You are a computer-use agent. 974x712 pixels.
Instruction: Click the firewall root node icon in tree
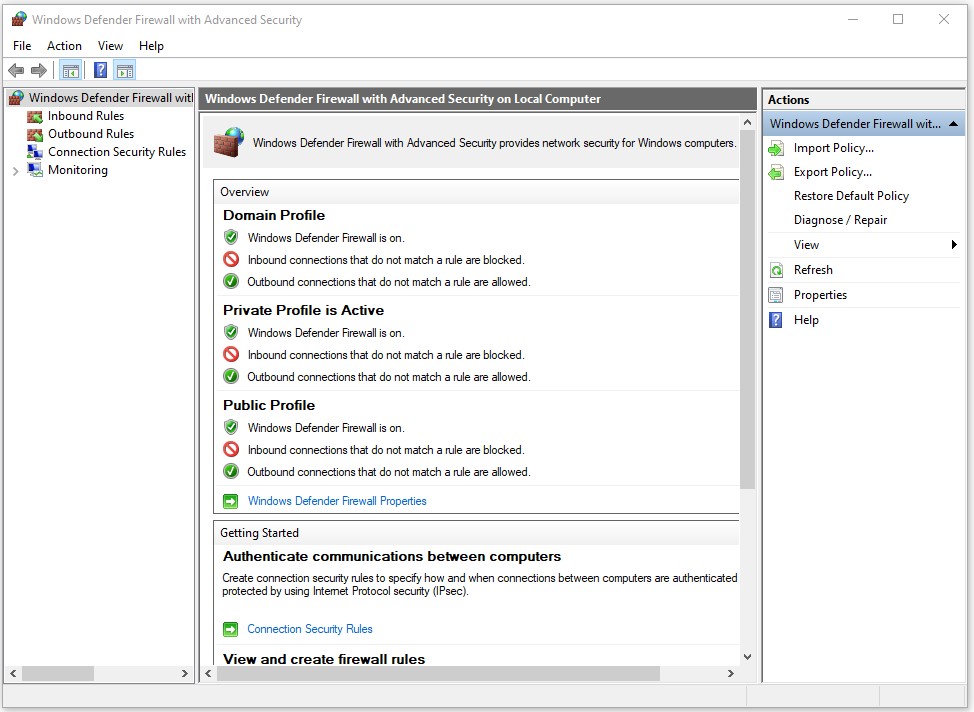coord(17,98)
